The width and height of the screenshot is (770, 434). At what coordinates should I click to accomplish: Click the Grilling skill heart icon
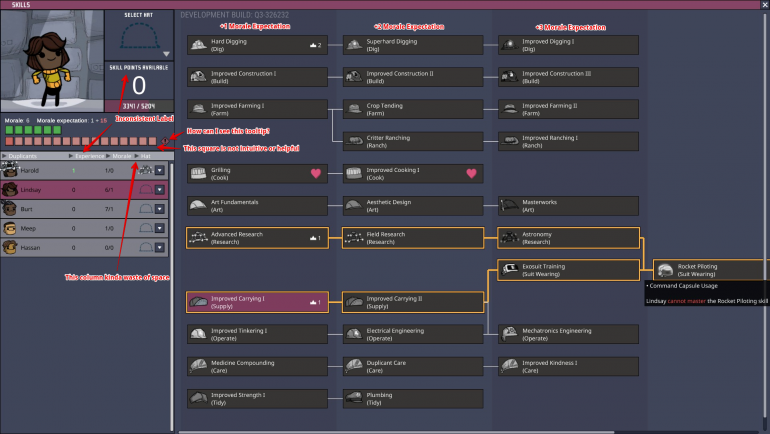click(315, 173)
